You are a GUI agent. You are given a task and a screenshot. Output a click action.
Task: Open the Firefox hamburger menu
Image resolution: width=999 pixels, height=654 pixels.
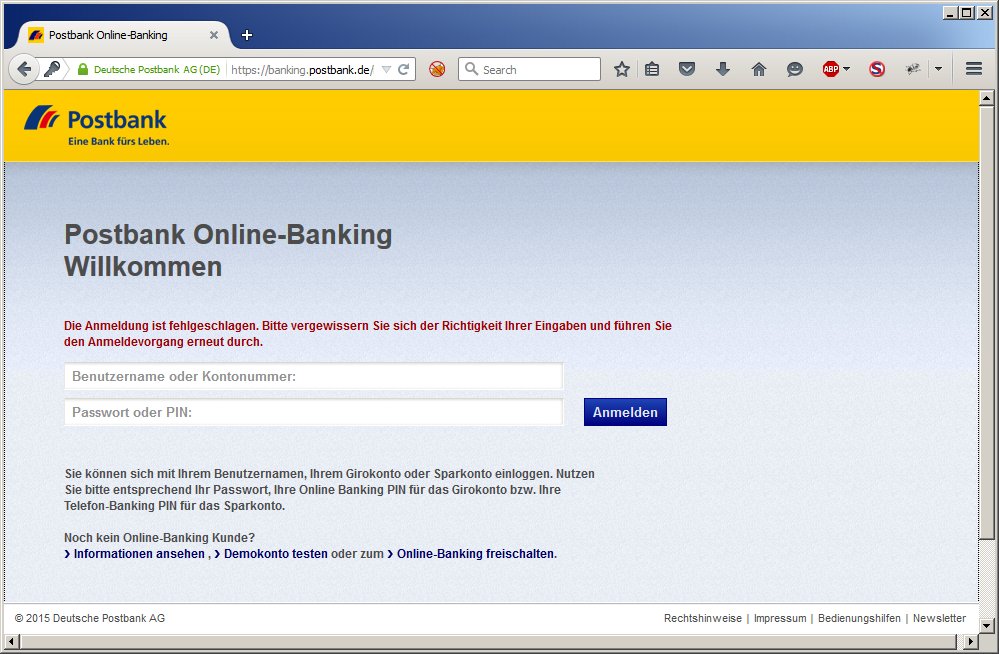[974, 69]
